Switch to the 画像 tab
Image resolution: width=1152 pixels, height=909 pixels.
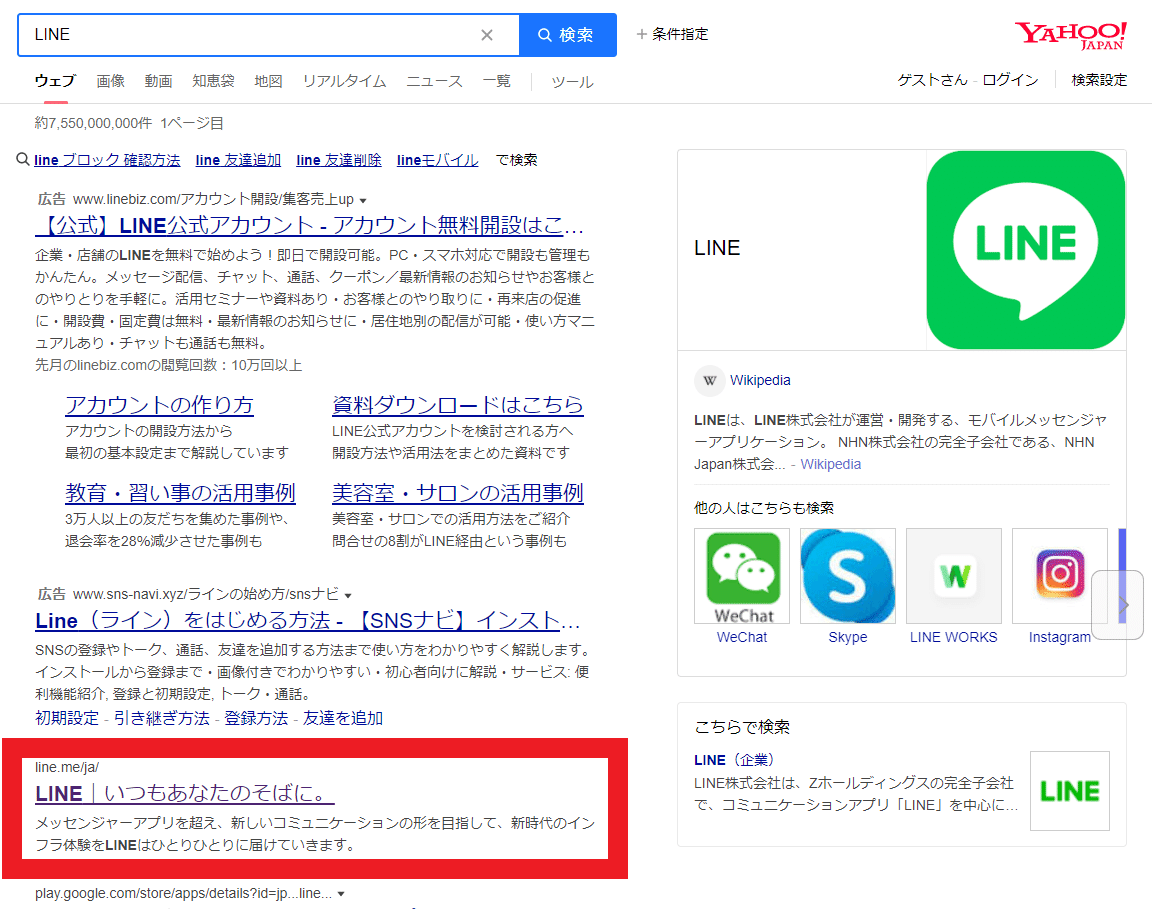(111, 81)
